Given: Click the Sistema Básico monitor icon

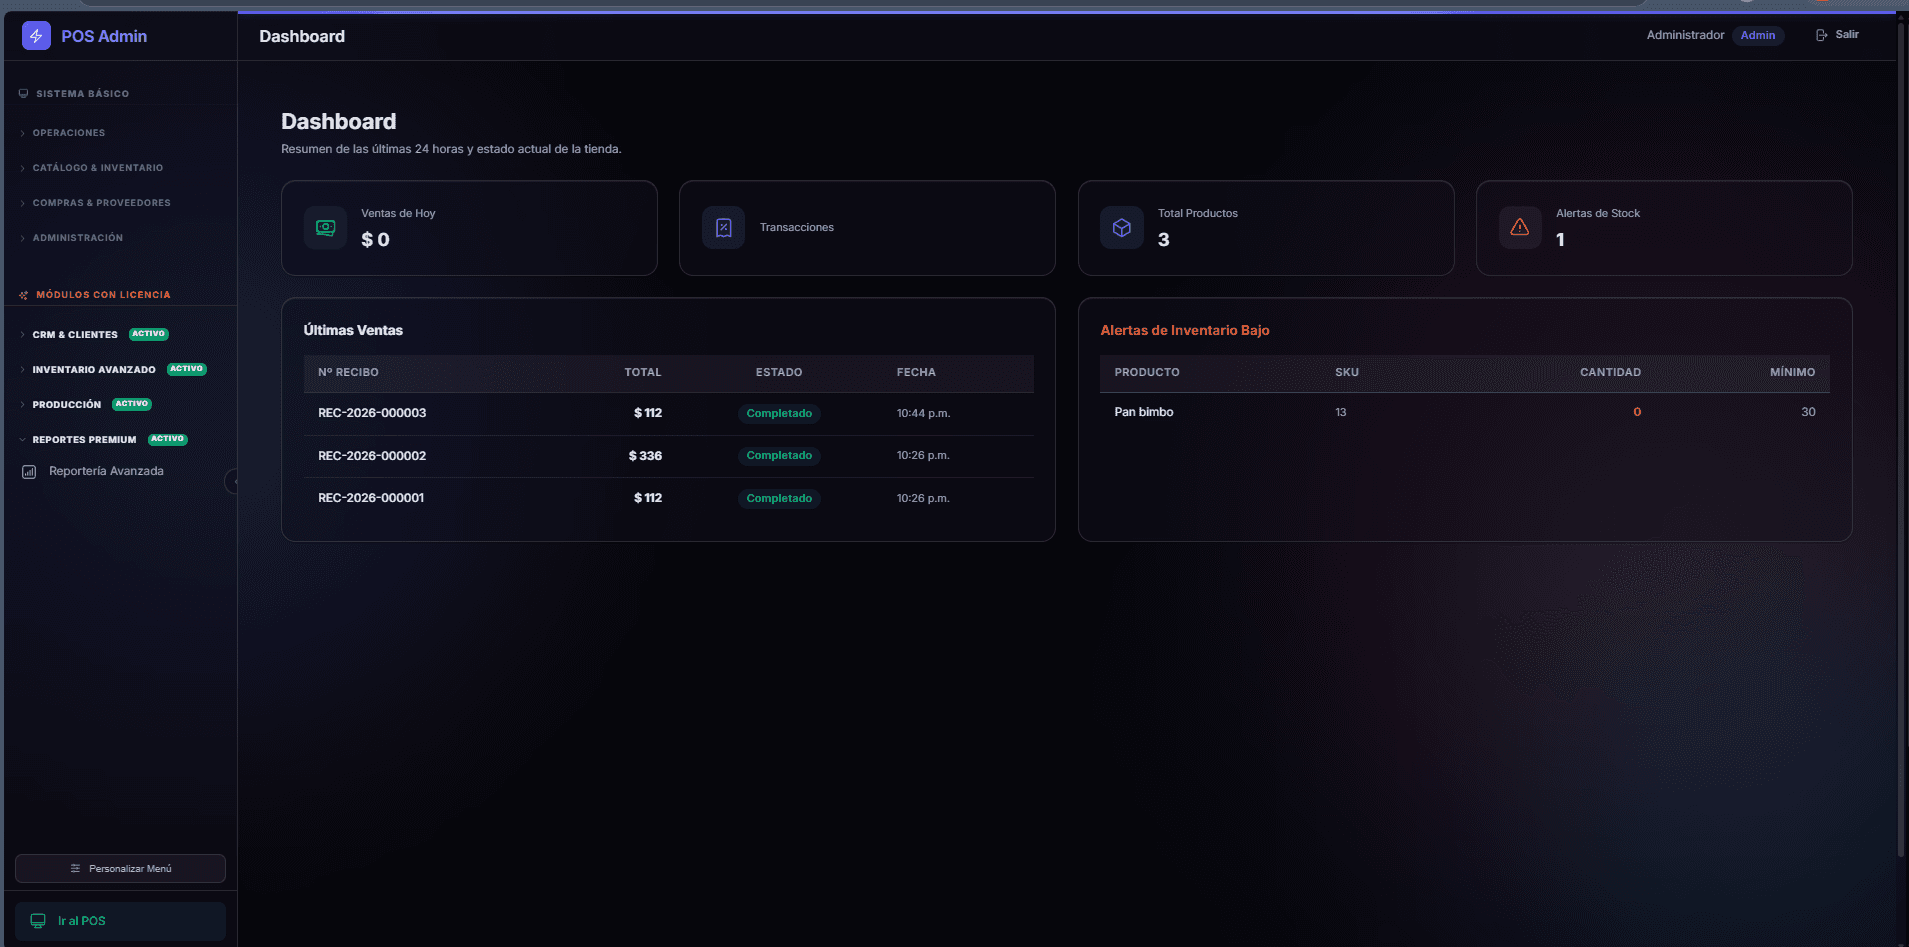Looking at the screenshot, I should 23,94.
